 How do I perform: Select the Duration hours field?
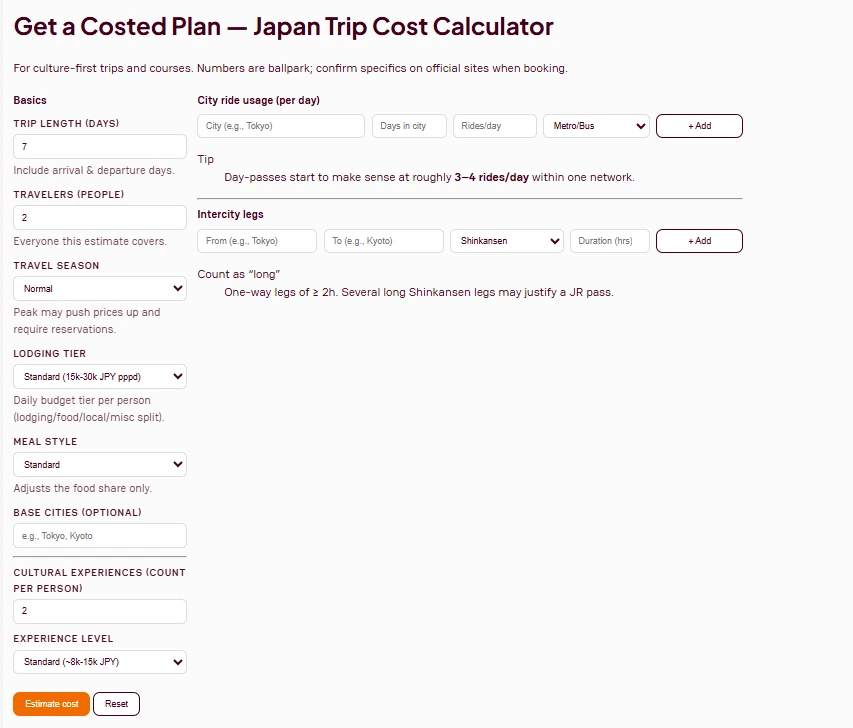[609, 240]
